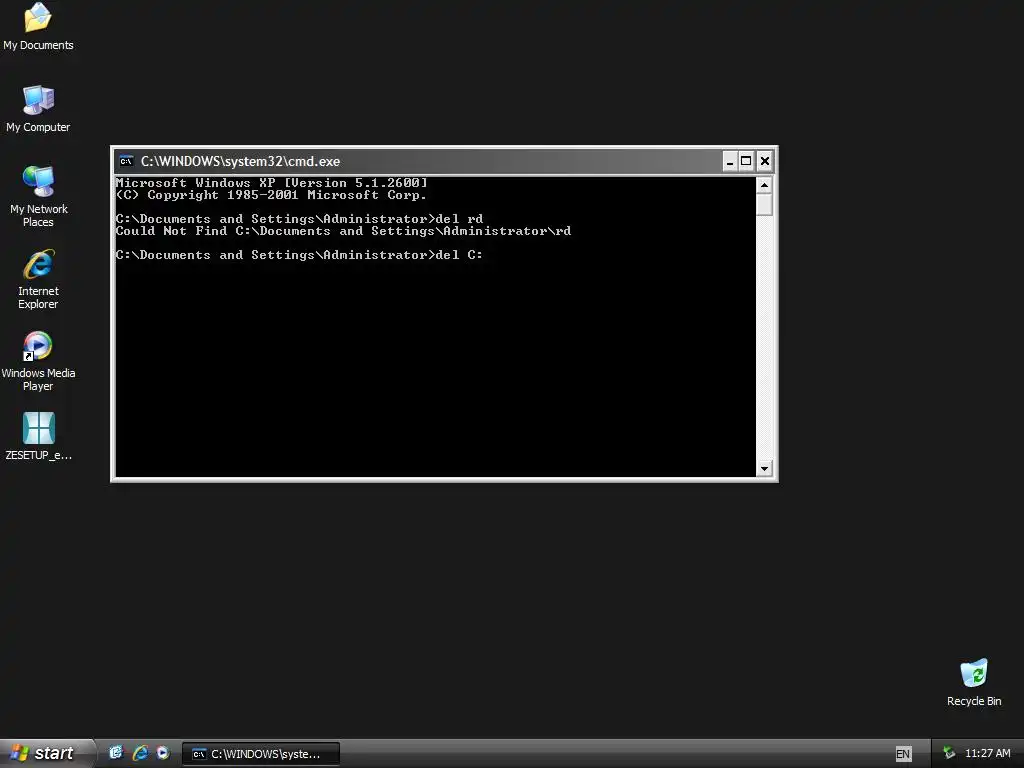The height and width of the screenshot is (768, 1024).
Task: Click the system tray network icon
Action: 949,753
